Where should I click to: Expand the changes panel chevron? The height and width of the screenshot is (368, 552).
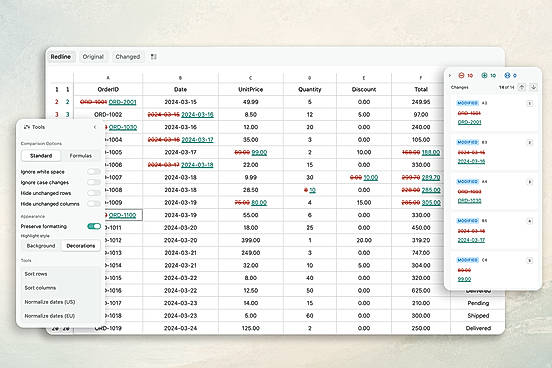click(450, 75)
